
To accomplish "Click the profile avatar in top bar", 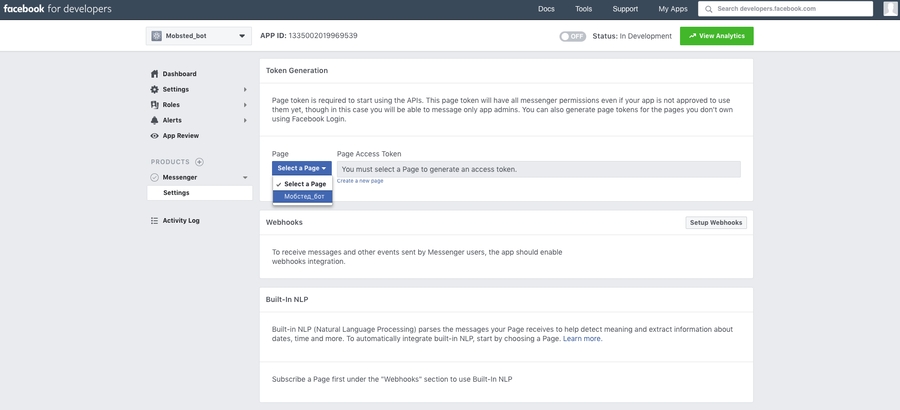I will (890, 9).
